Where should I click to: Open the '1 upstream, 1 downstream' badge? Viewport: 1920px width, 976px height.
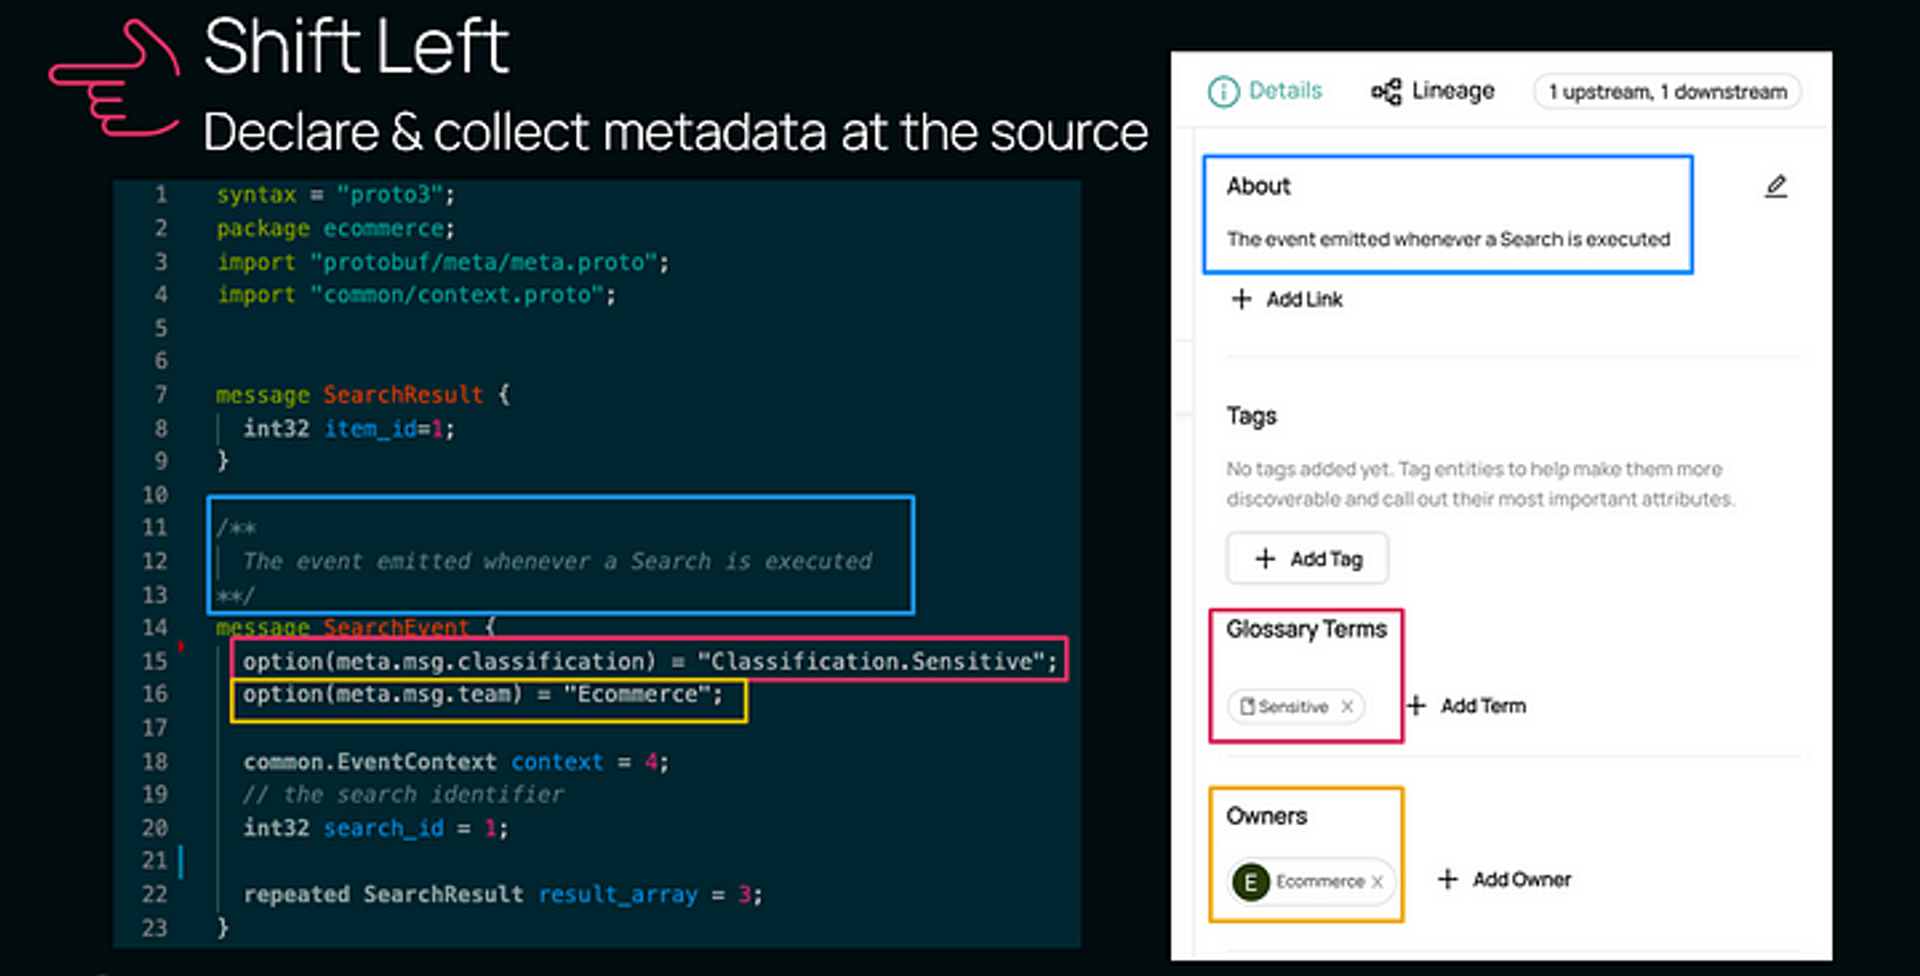point(1667,92)
